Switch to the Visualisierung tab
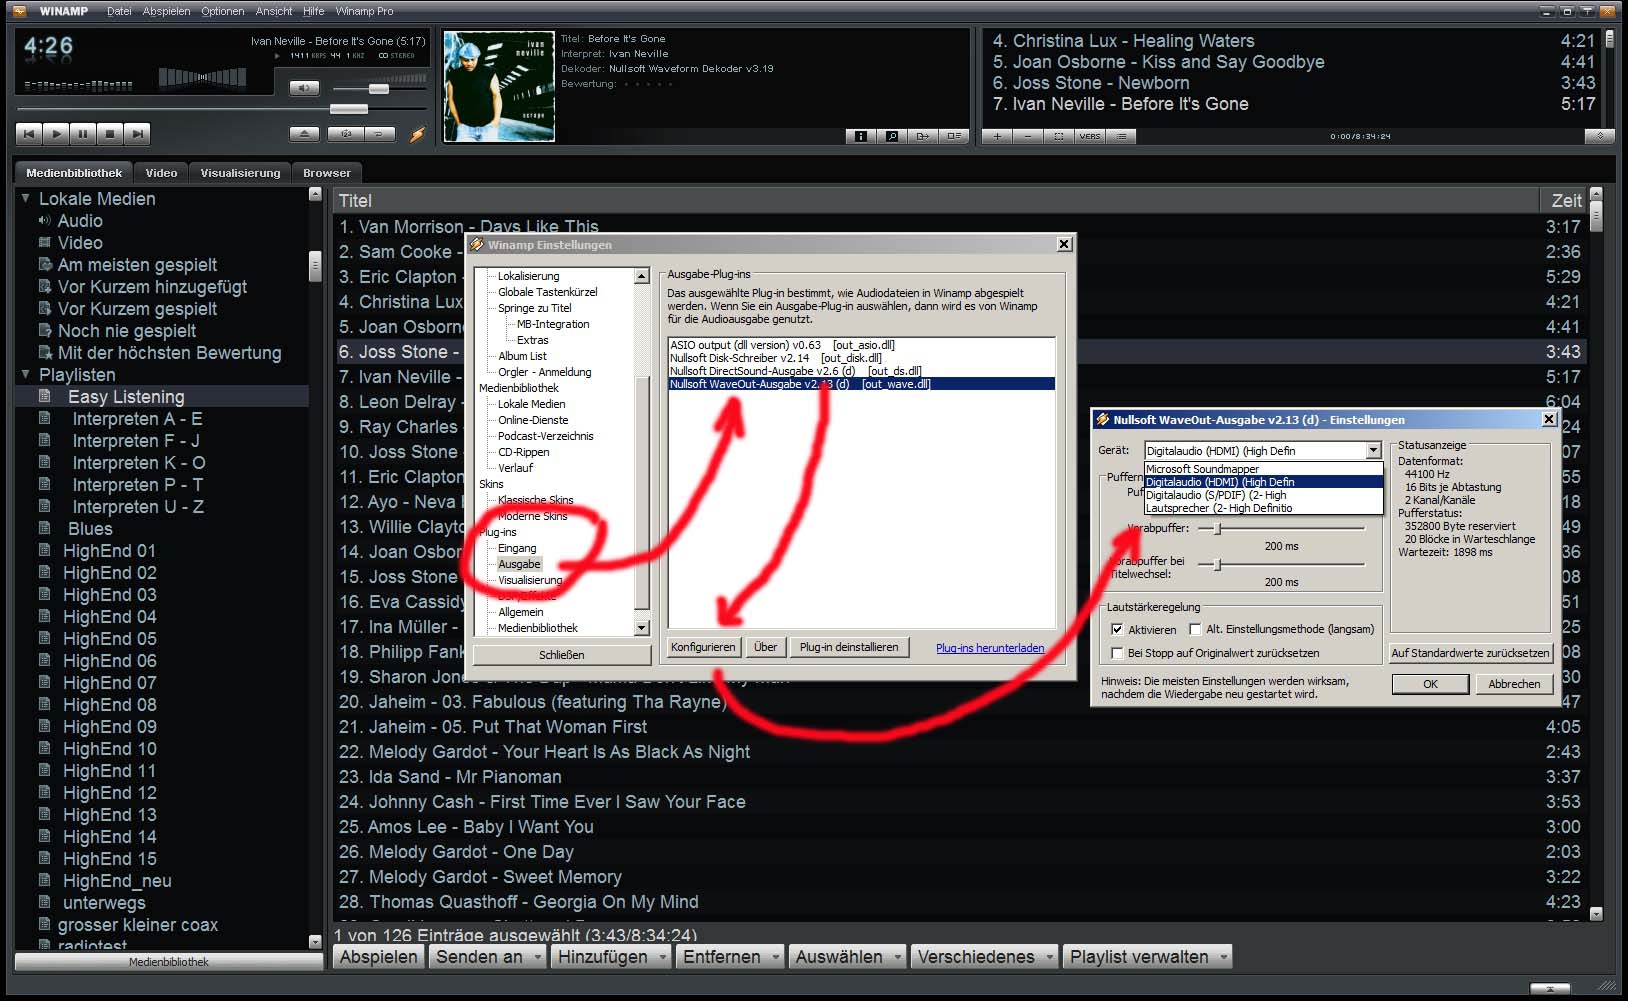Screen dimensions: 1628x1001 (x=240, y=173)
